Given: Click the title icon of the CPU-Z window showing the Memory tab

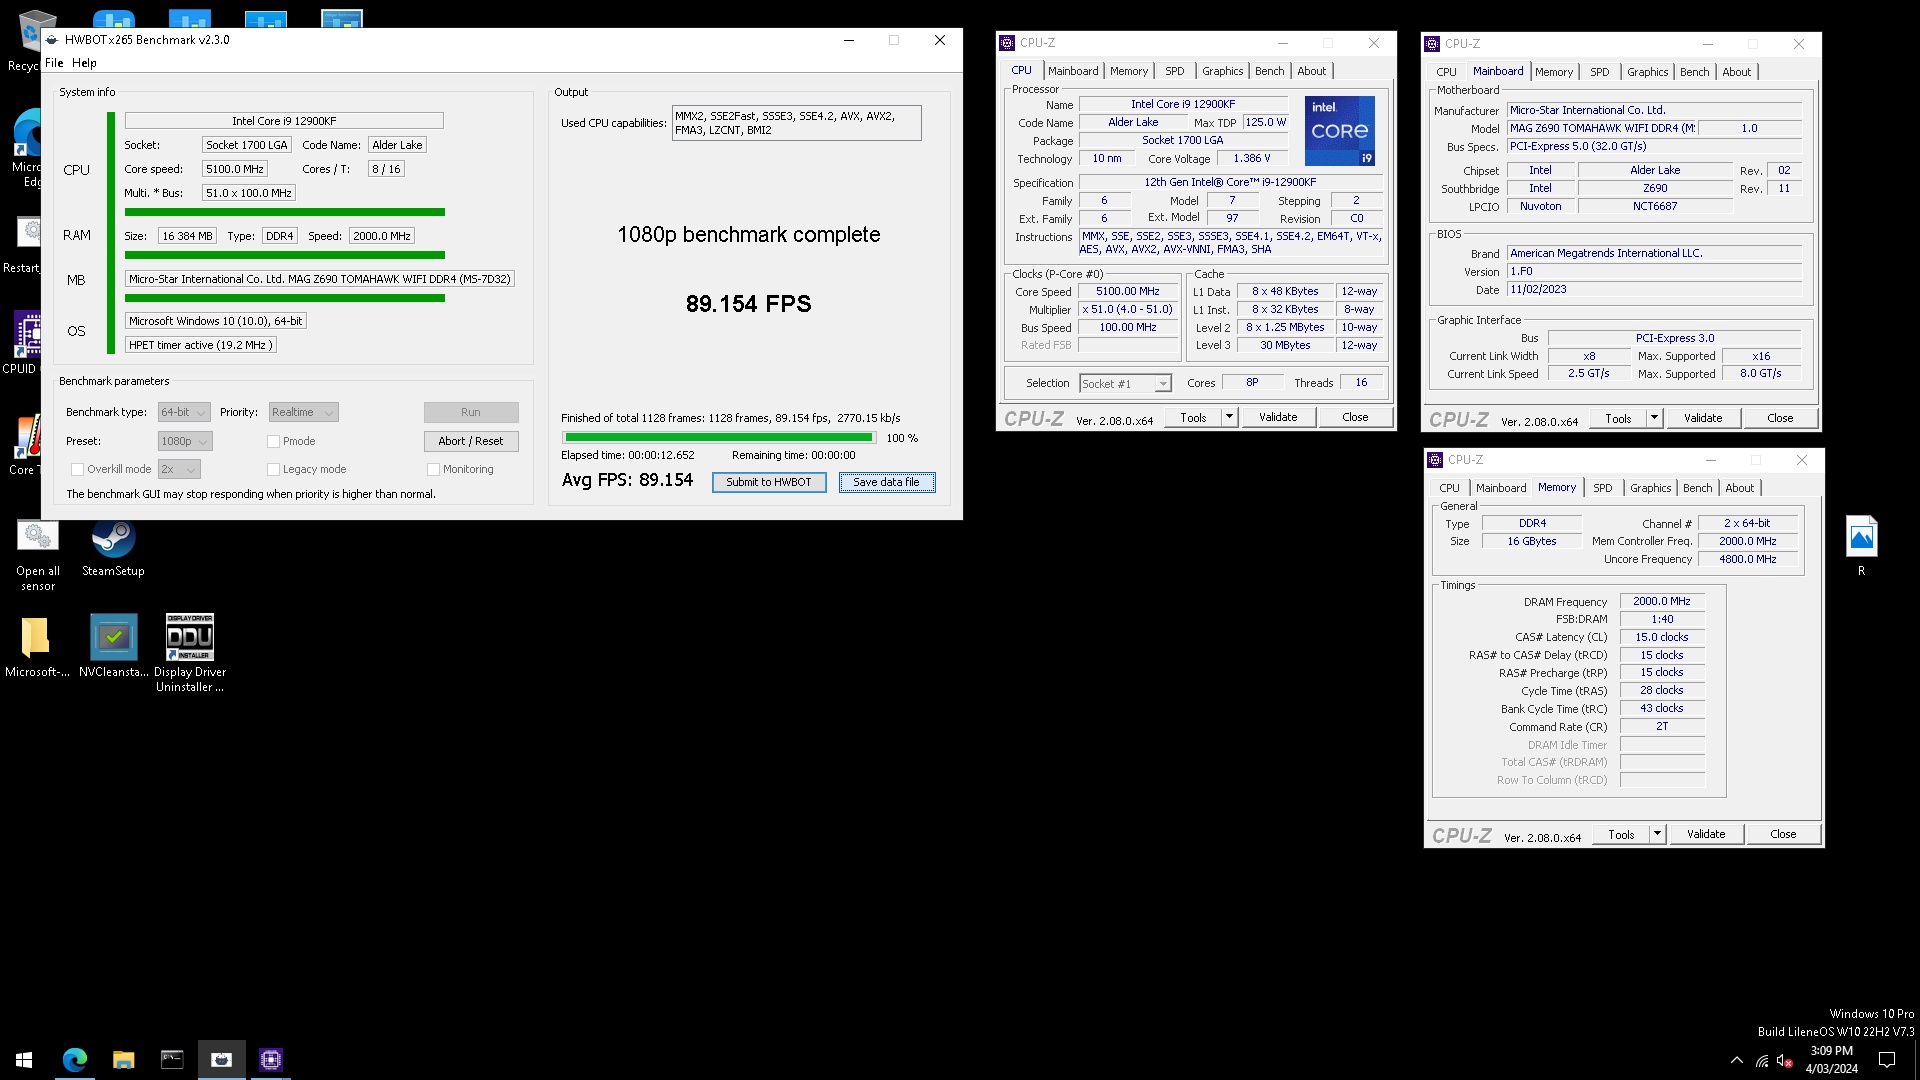Looking at the screenshot, I should (1435, 460).
